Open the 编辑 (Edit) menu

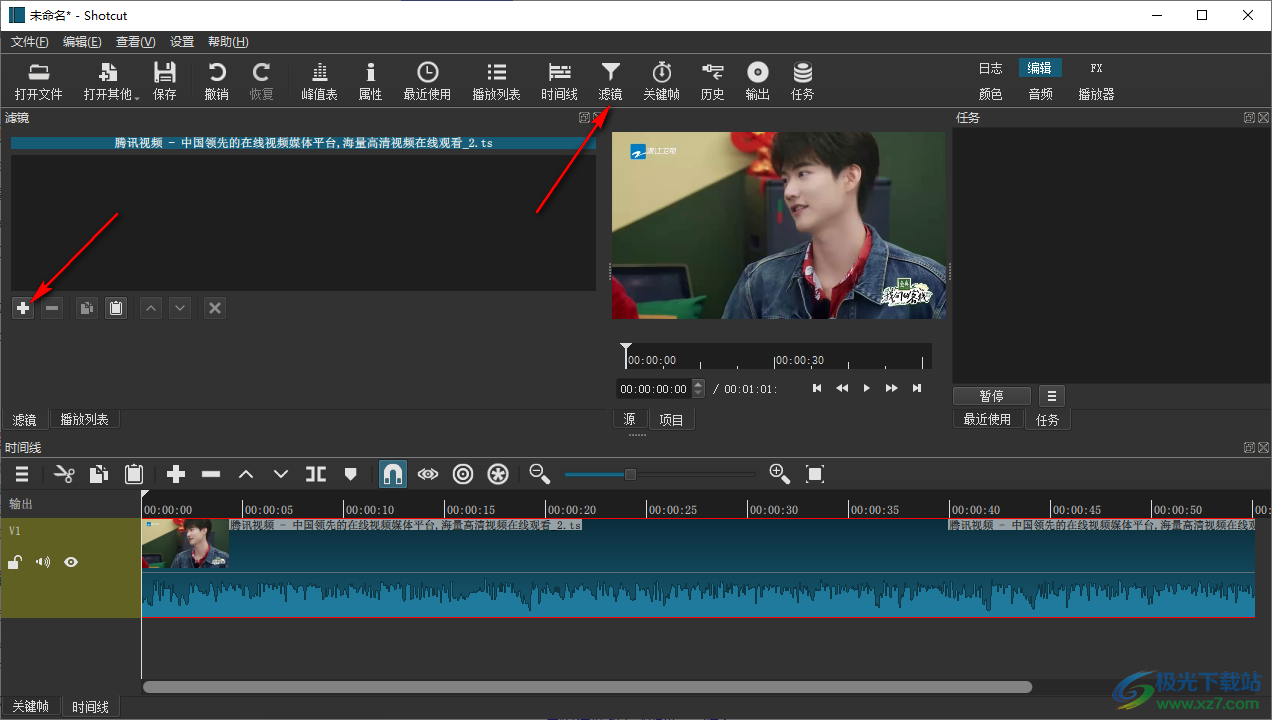point(82,42)
